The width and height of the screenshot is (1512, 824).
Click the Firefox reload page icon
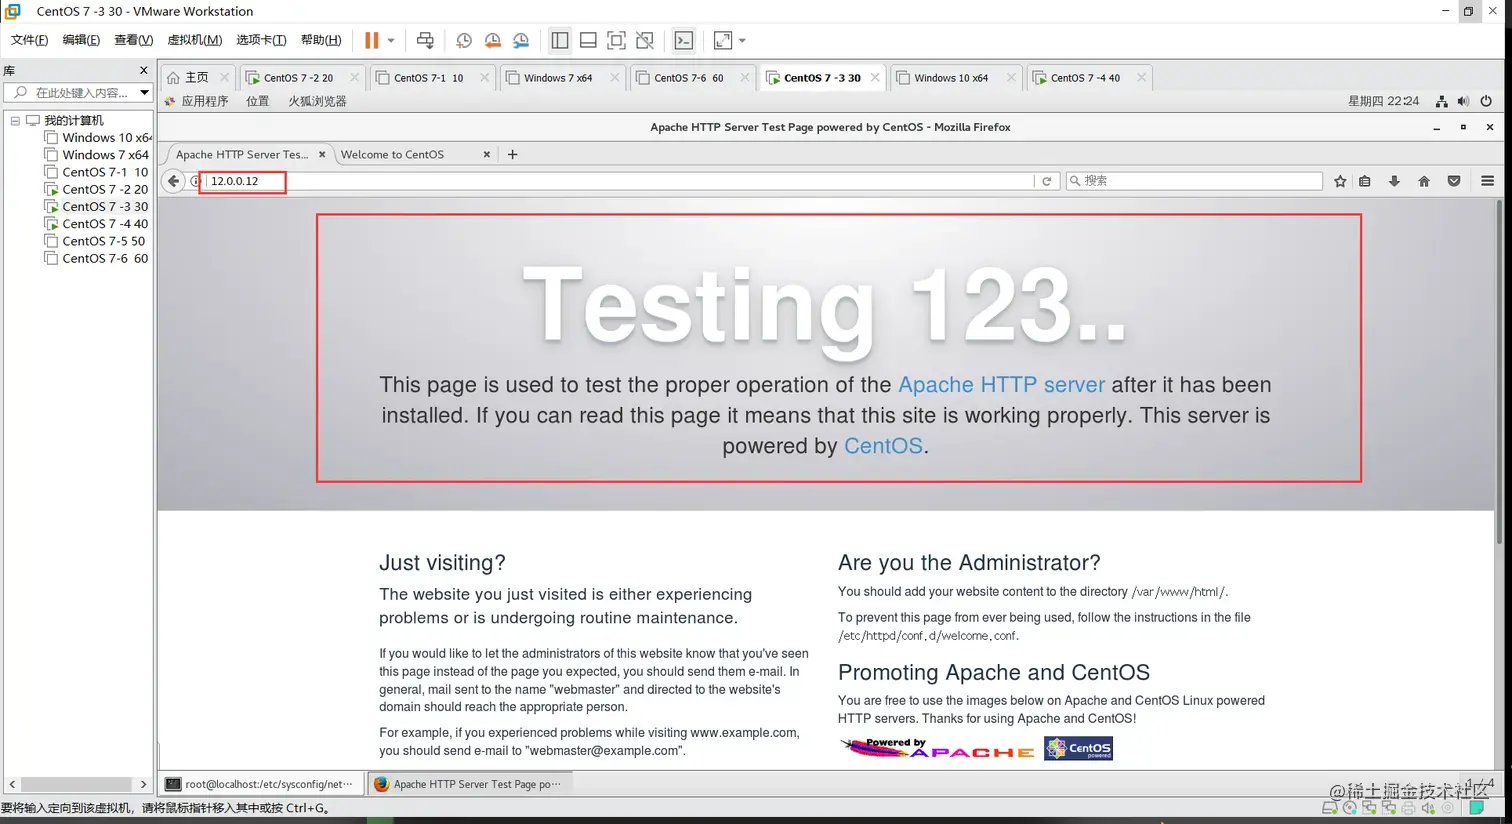[1047, 181]
